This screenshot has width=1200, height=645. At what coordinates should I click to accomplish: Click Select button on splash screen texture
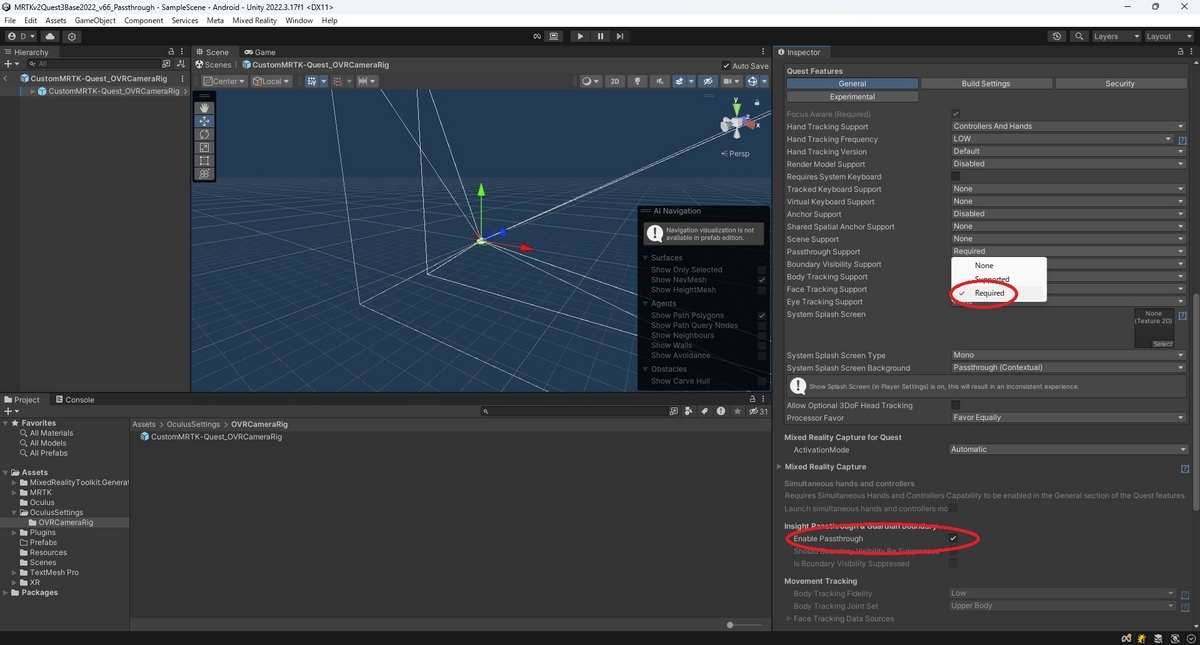coord(1162,344)
